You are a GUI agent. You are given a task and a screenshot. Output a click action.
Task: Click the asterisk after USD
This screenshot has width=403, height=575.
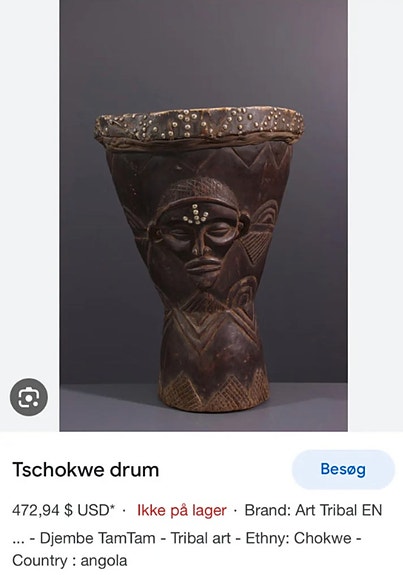pyautogui.click(x=112, y=507)
